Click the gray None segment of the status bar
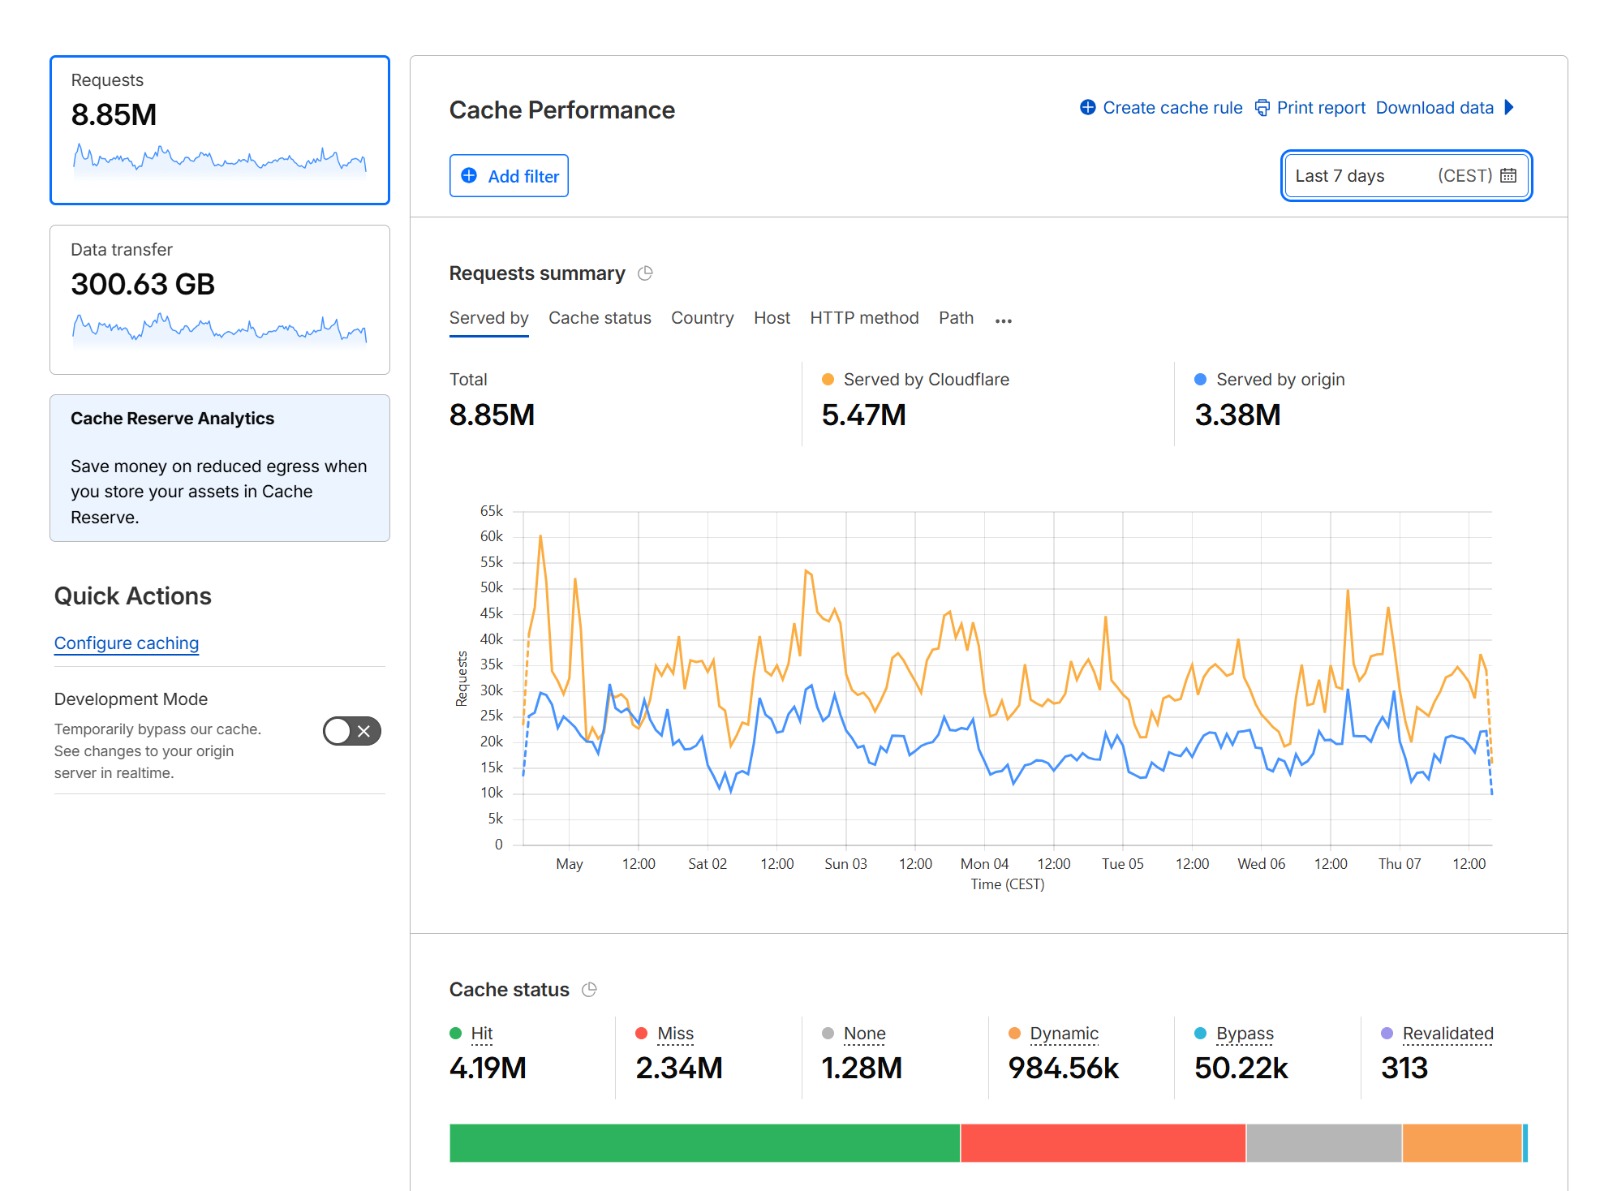 (x=1324, y=1143)
